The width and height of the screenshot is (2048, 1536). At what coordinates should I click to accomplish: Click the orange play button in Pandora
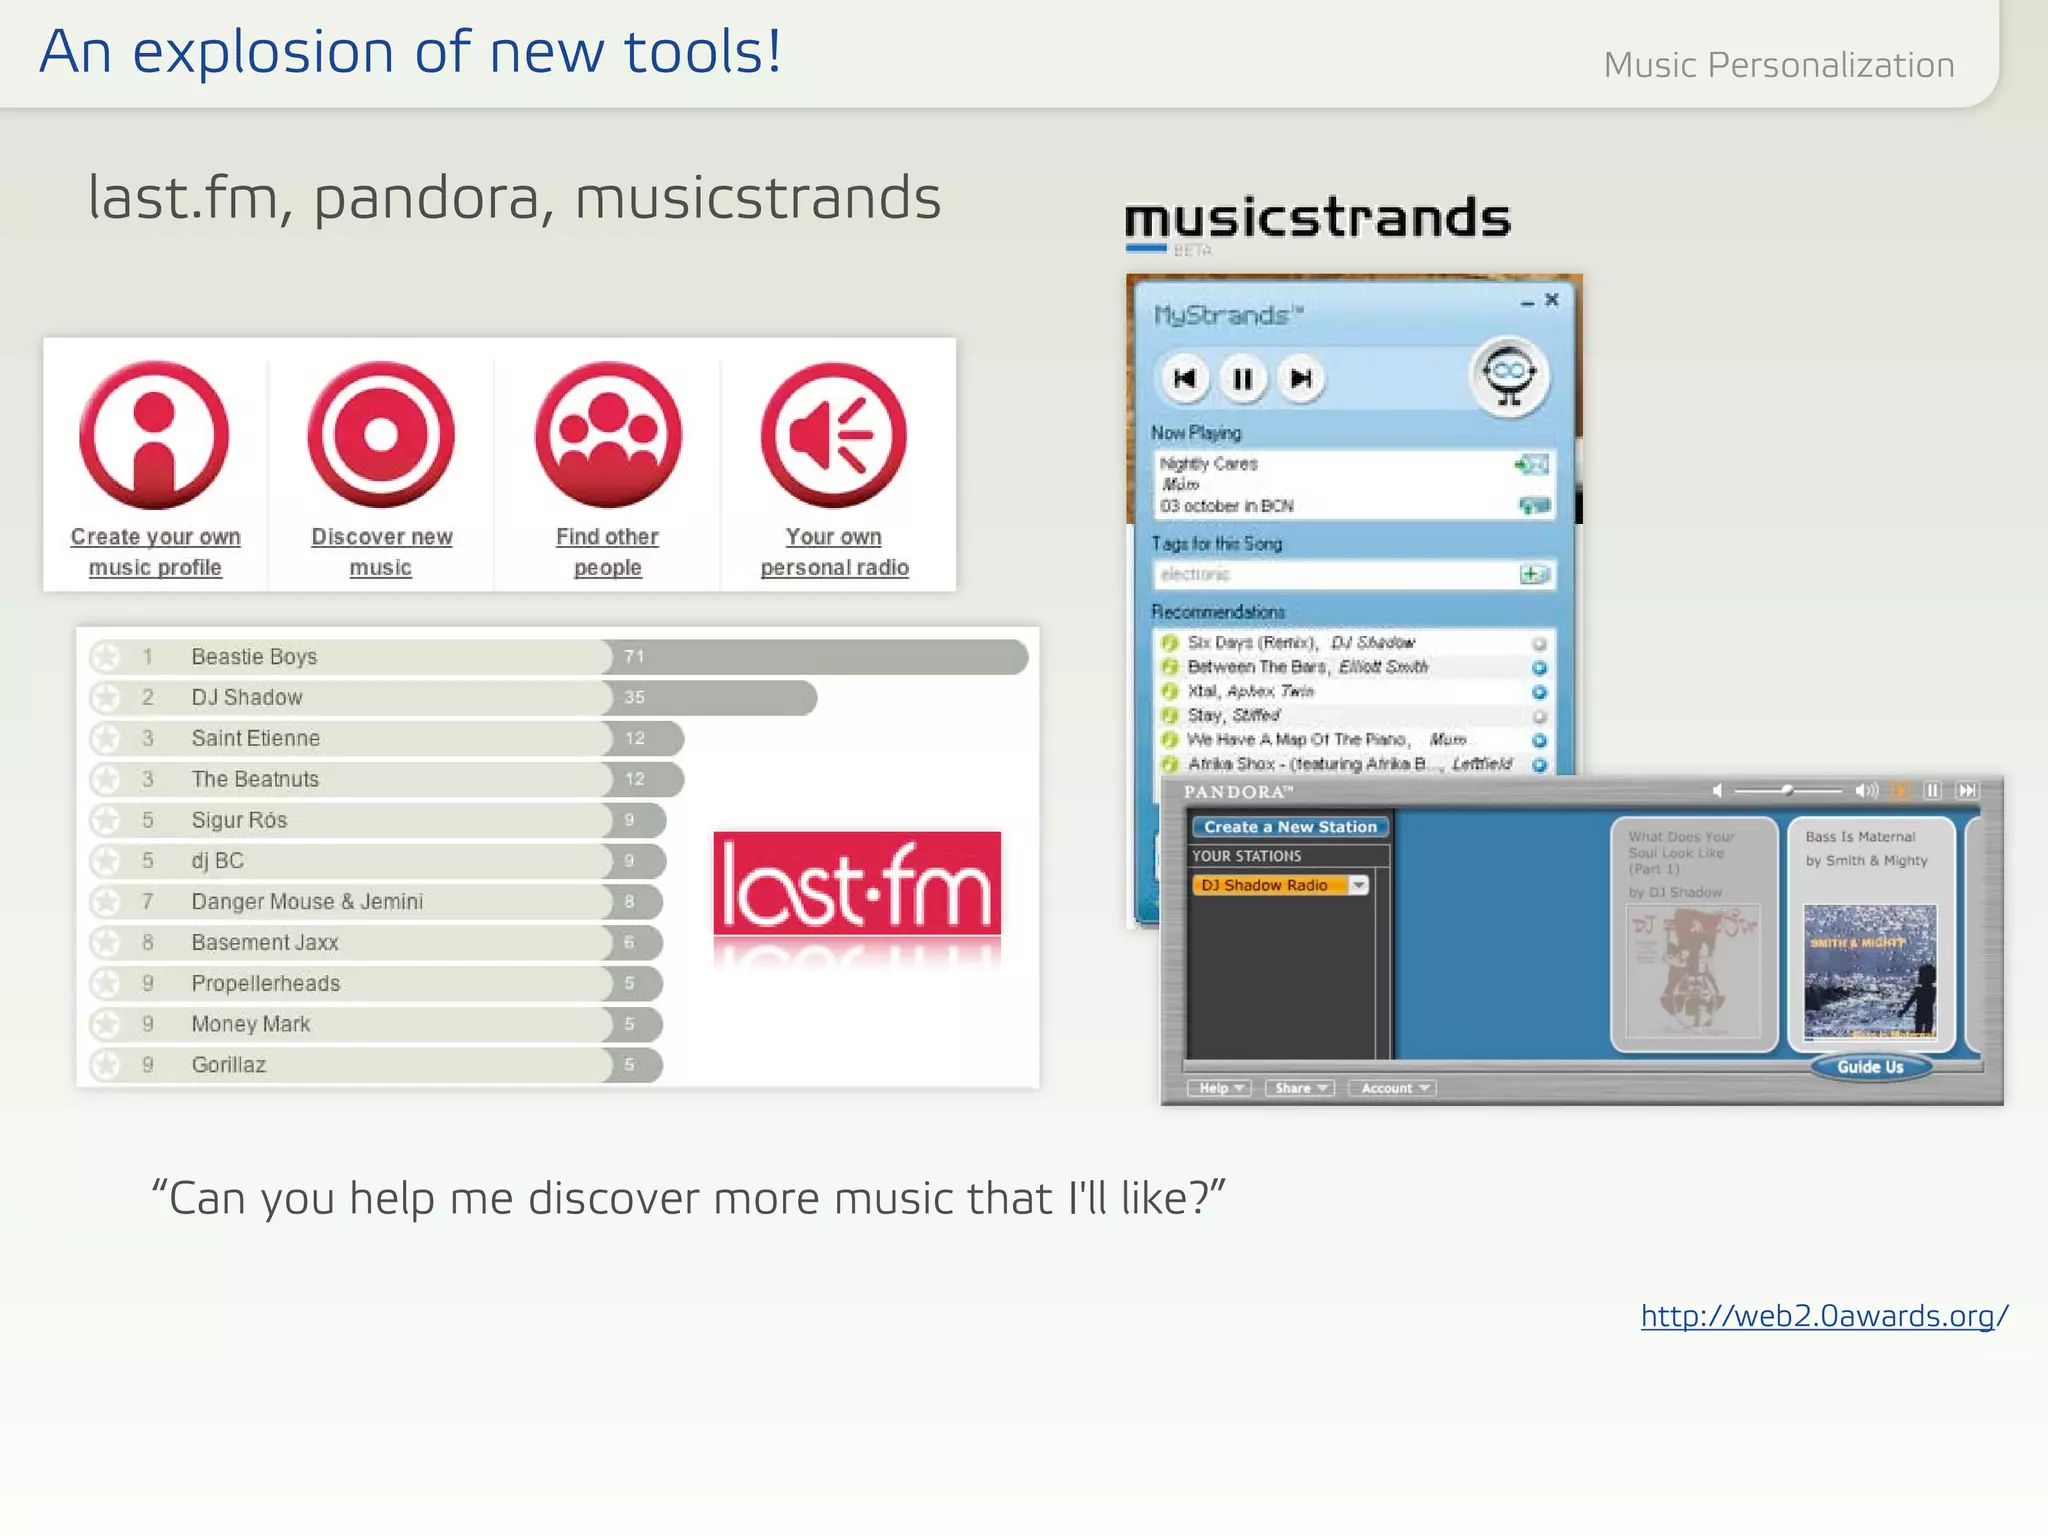[x=1901, y=791]
